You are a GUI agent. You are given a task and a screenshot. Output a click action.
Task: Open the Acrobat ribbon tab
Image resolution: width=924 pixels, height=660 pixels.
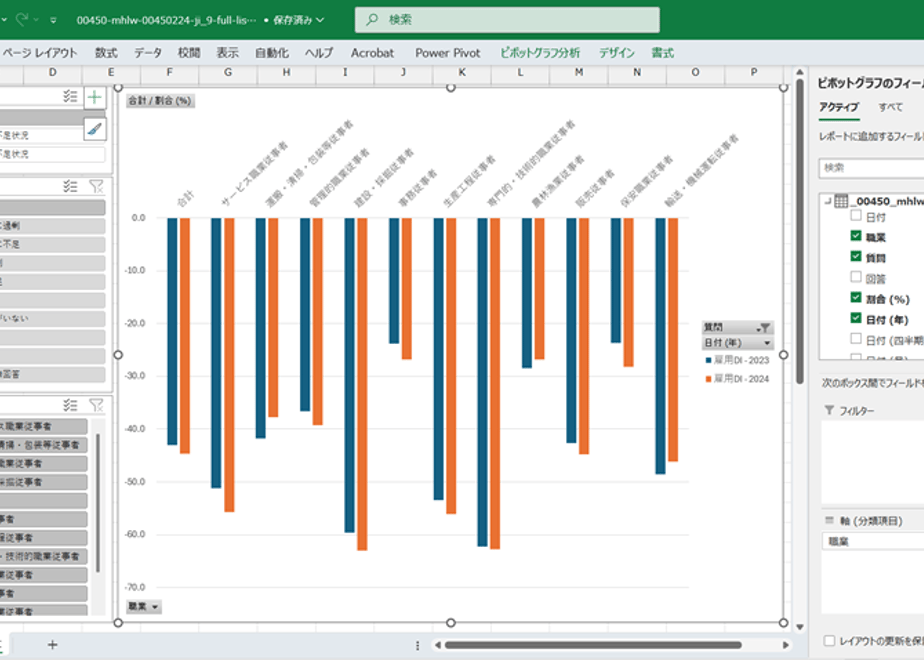tap(372, 53)
